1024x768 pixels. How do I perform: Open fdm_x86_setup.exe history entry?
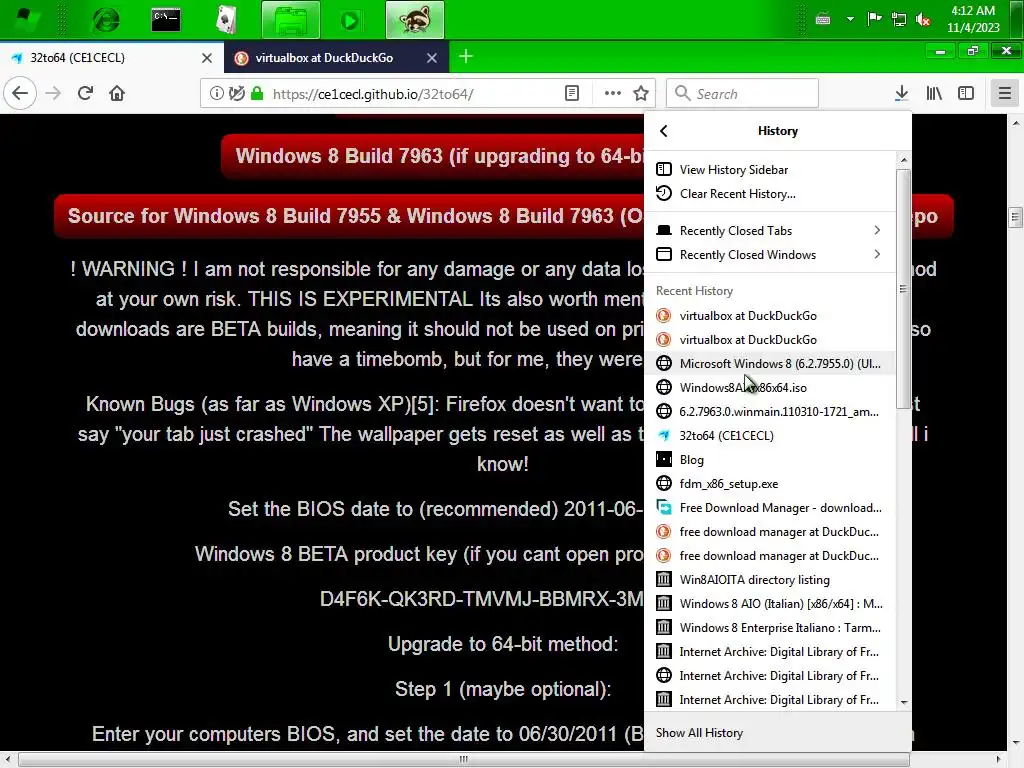click(x=769, y=484)
